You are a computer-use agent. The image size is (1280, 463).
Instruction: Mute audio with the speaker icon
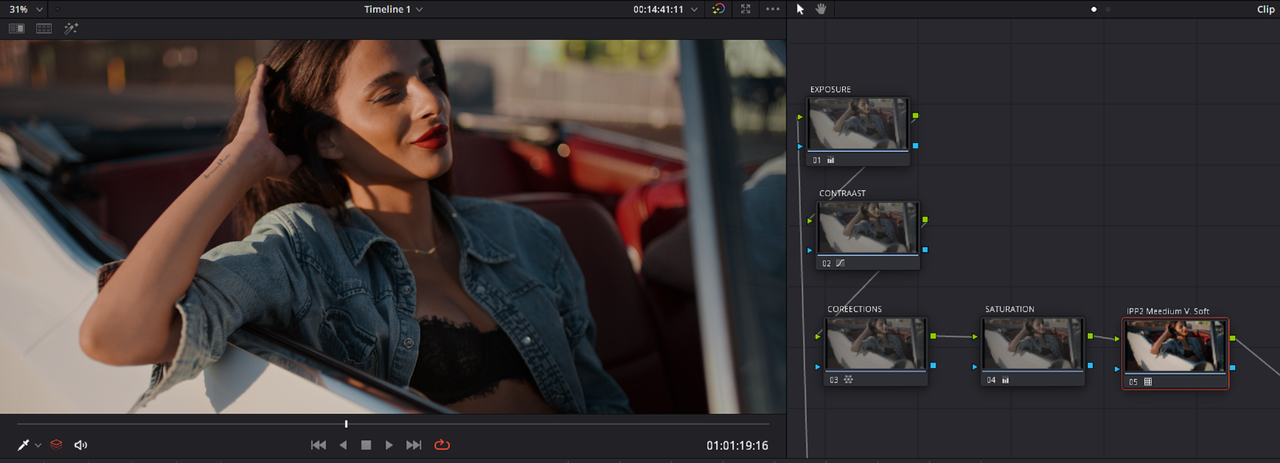click(x=81, y=445)
